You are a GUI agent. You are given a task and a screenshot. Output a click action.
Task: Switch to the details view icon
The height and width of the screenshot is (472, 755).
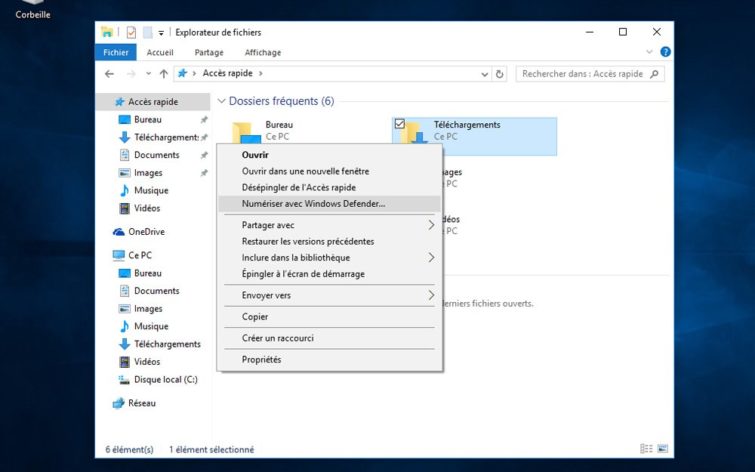tap(646, 449)
